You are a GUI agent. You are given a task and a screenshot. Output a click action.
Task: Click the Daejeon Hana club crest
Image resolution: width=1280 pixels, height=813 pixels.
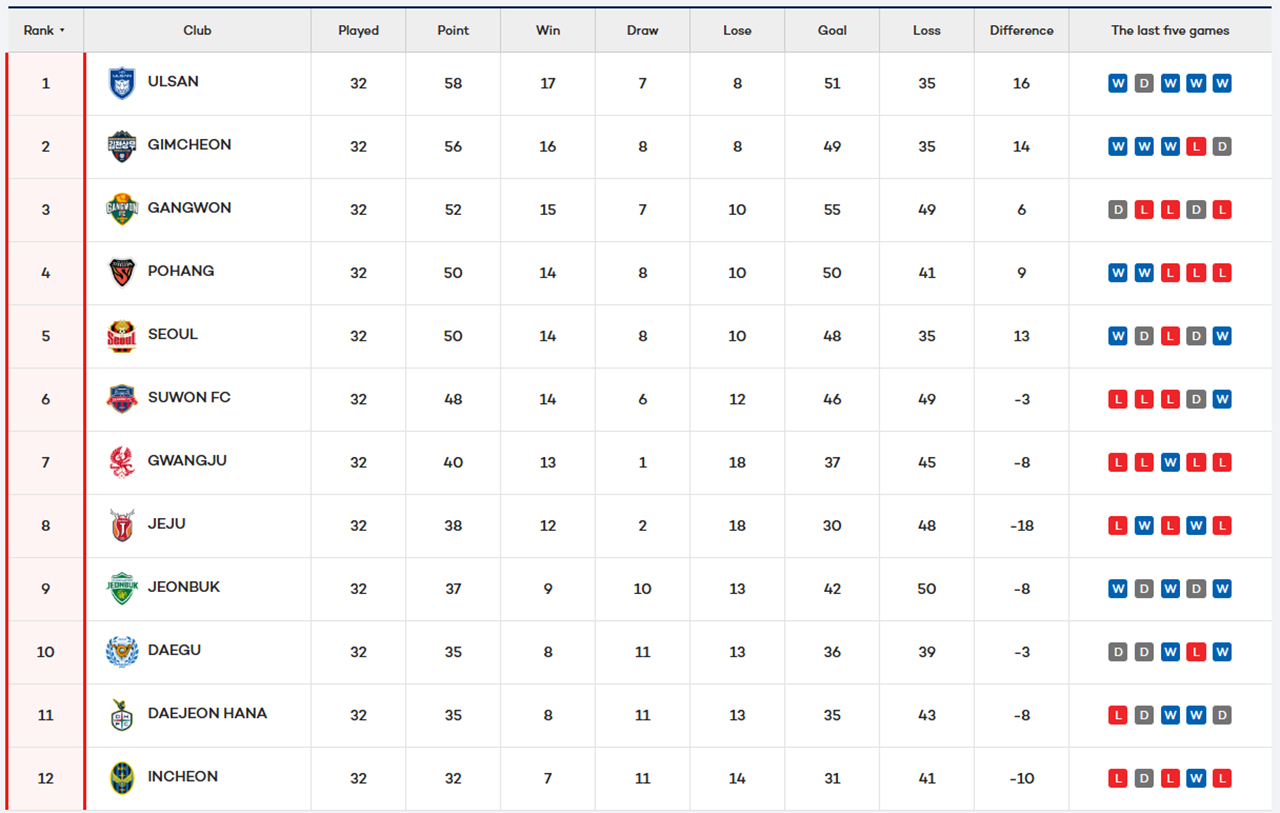(x=122, y=715)
